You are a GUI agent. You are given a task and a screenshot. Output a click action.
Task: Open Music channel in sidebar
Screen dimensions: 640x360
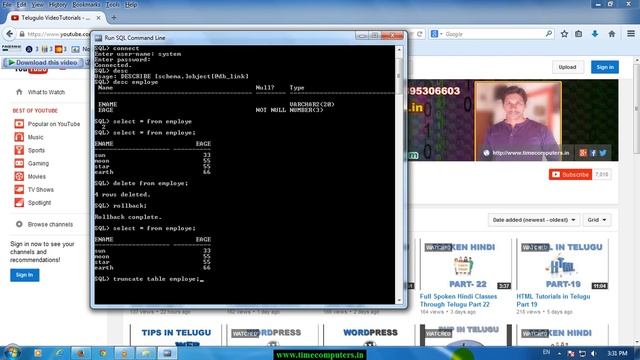click(36, 137)
